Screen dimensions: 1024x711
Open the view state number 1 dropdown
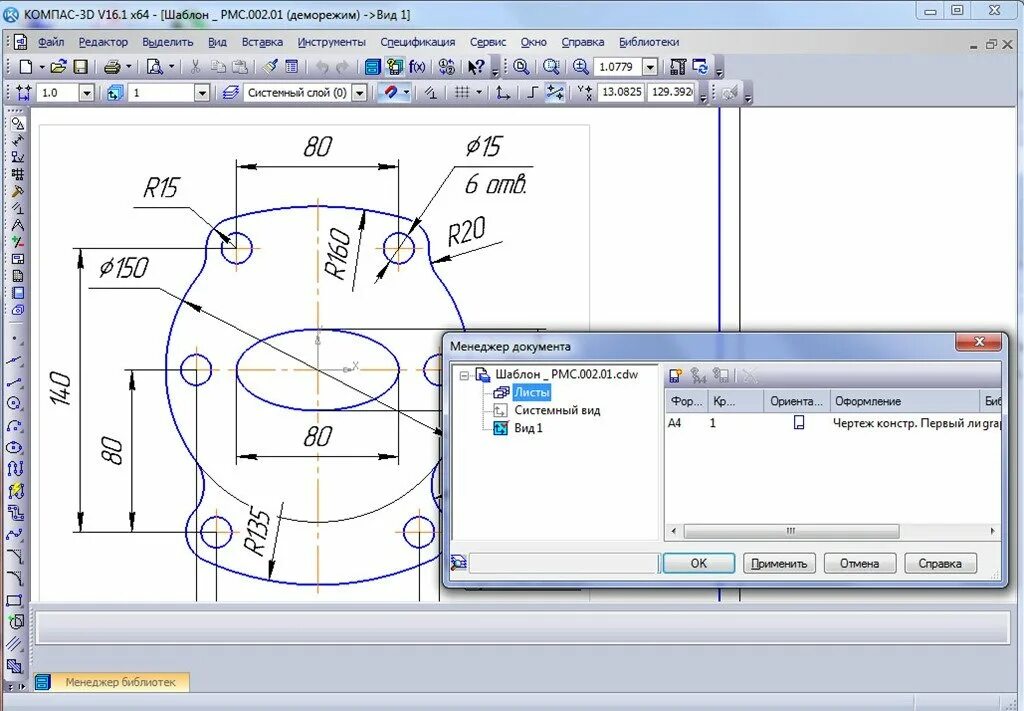202,93
